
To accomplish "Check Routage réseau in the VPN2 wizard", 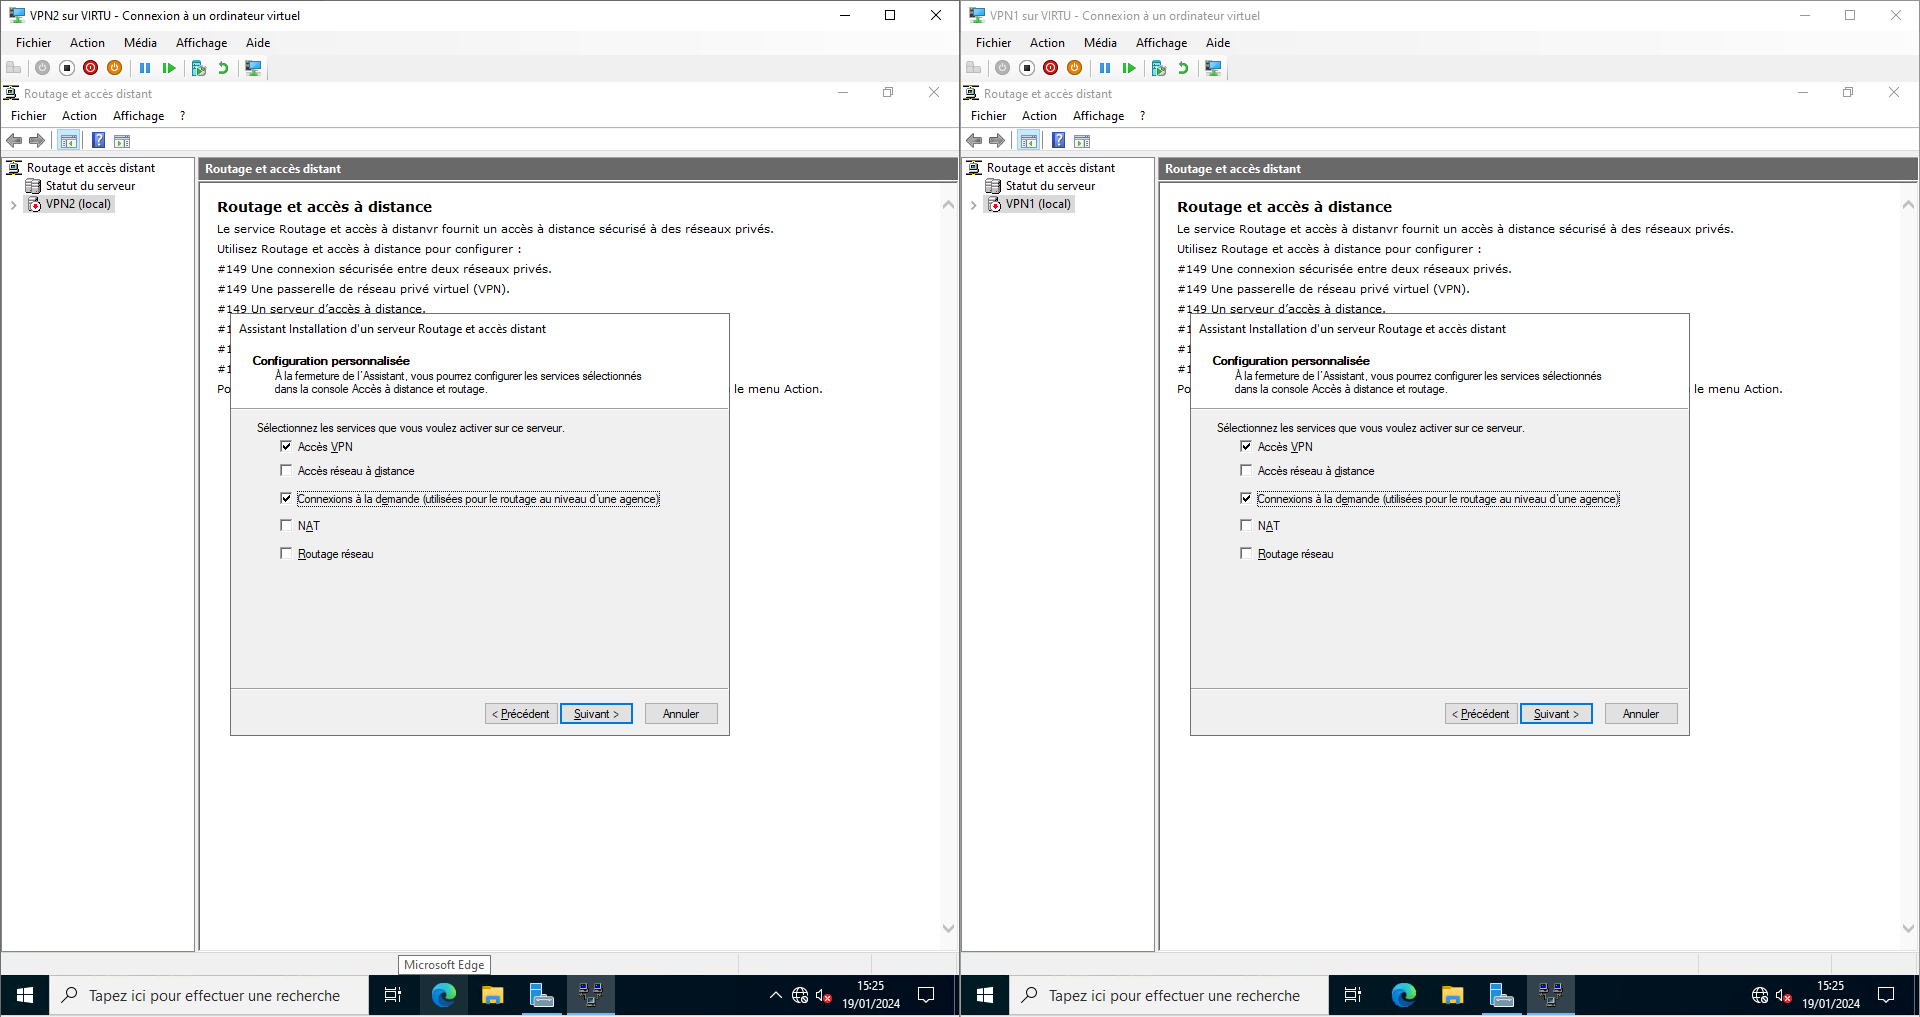I will pyautogui.click(x=286, y=554).
